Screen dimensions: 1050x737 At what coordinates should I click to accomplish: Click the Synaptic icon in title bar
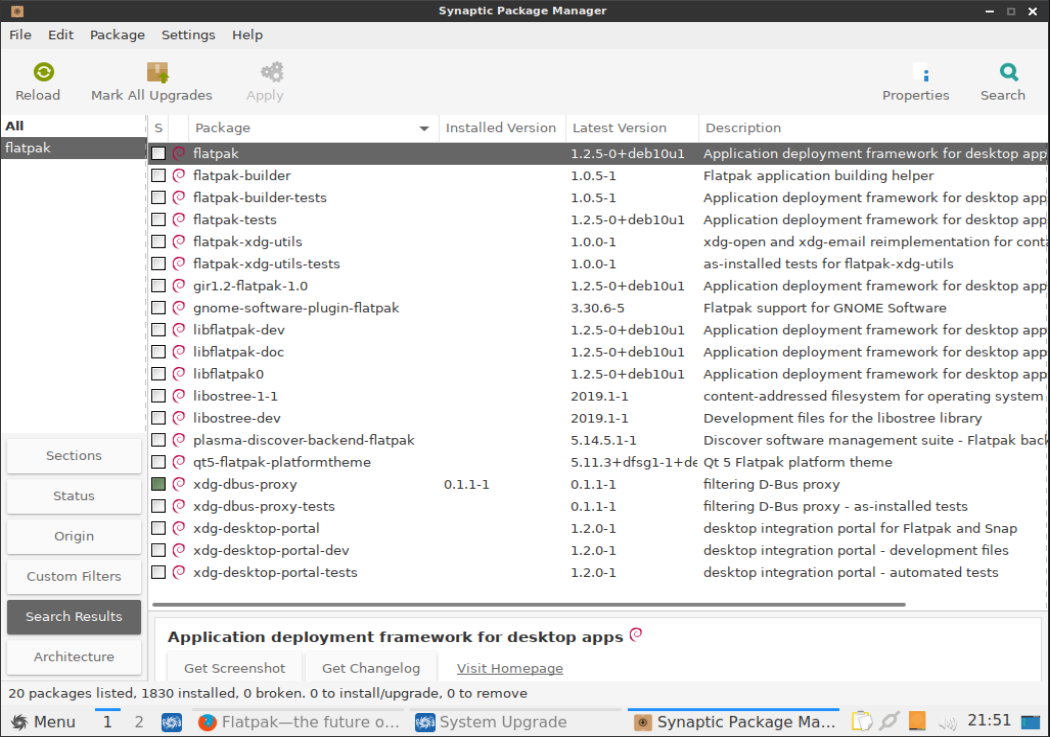pos(17,11)
